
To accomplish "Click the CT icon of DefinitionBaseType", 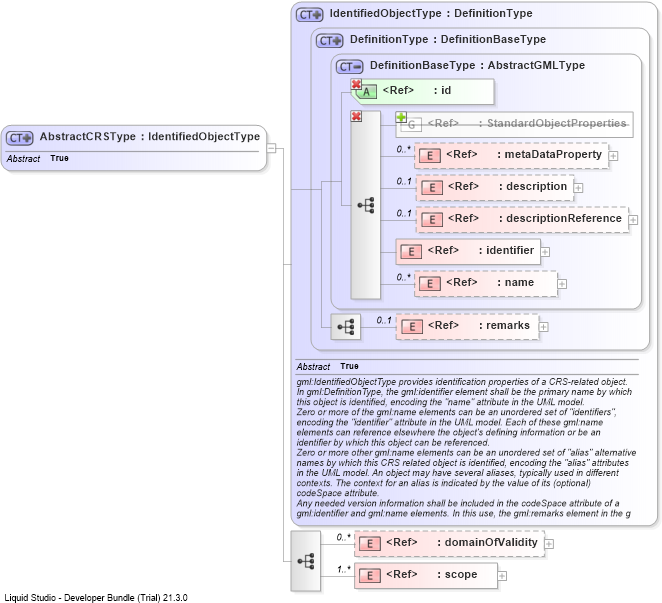I will point(349,67).
